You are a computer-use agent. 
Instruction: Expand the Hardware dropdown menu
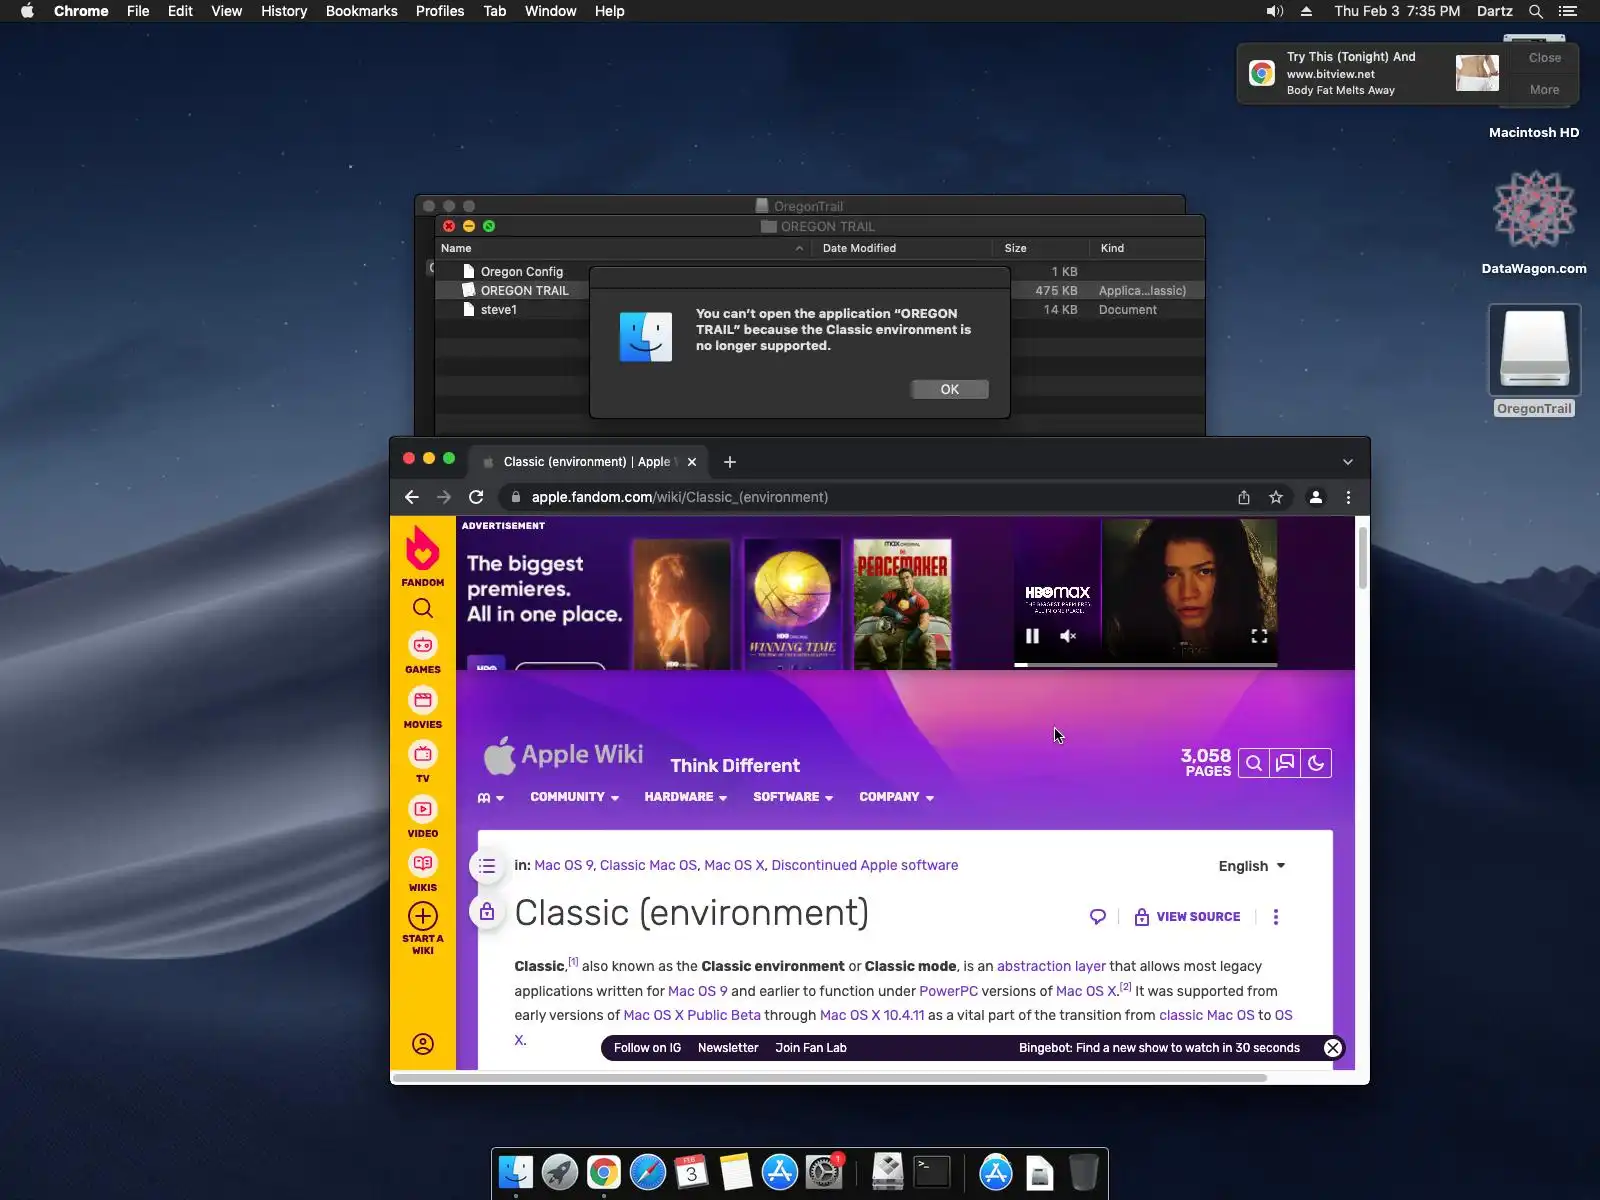(x=686, y=797)
